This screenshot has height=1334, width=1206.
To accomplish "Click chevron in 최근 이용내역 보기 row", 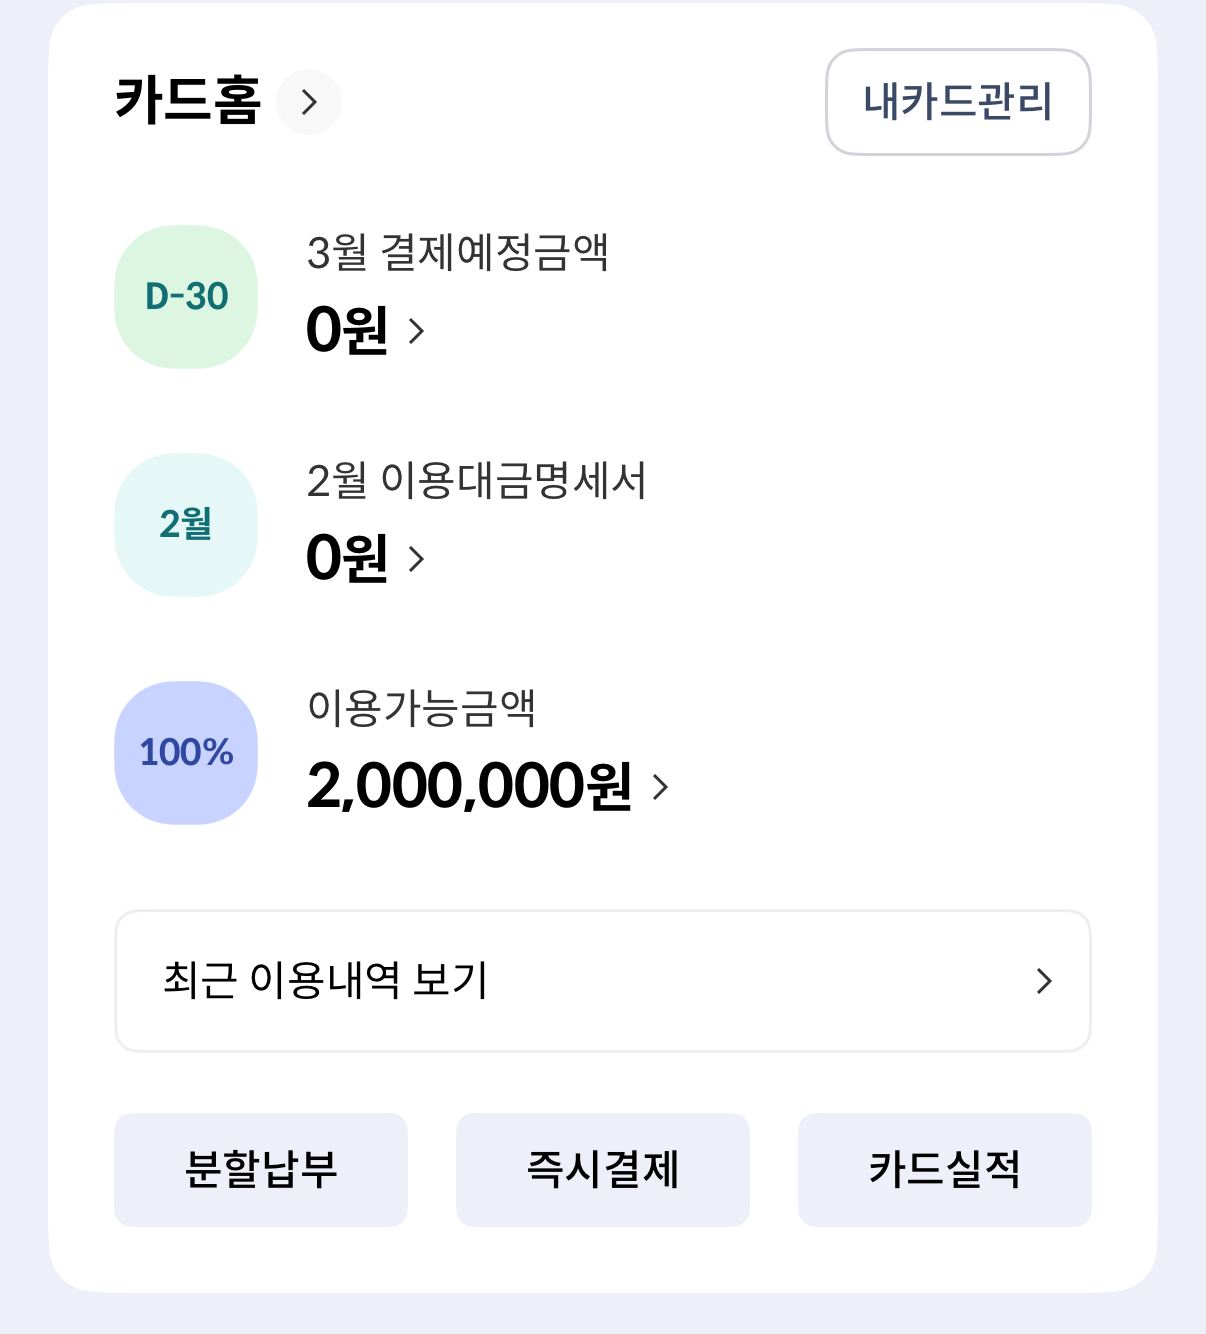I will [1044, 981].
